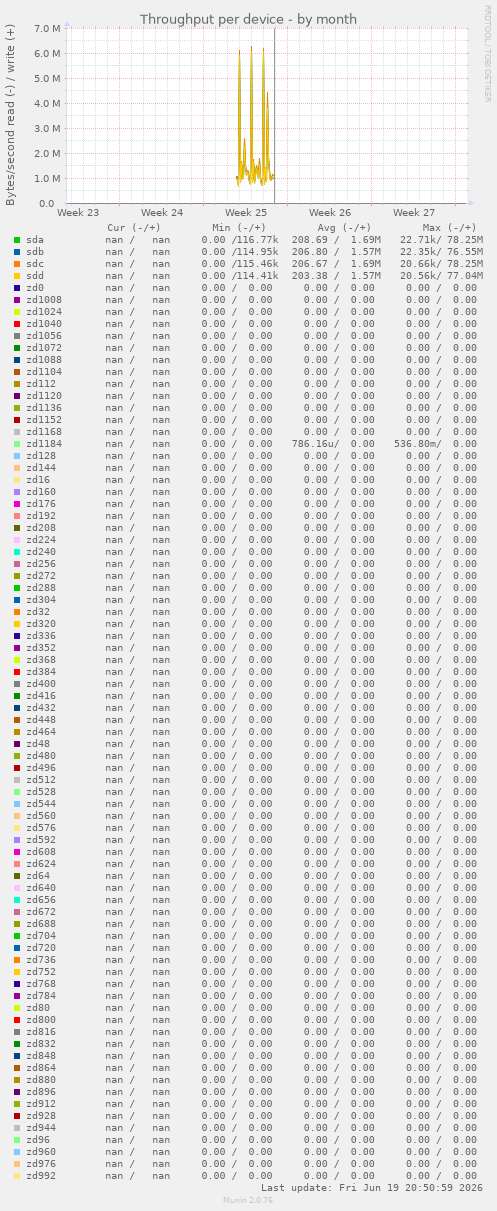Click the sdc min value '0.00 /115.46k'
Image resolution: width=497 pixels, height=1211 pixels.
(x=240, y=264)
